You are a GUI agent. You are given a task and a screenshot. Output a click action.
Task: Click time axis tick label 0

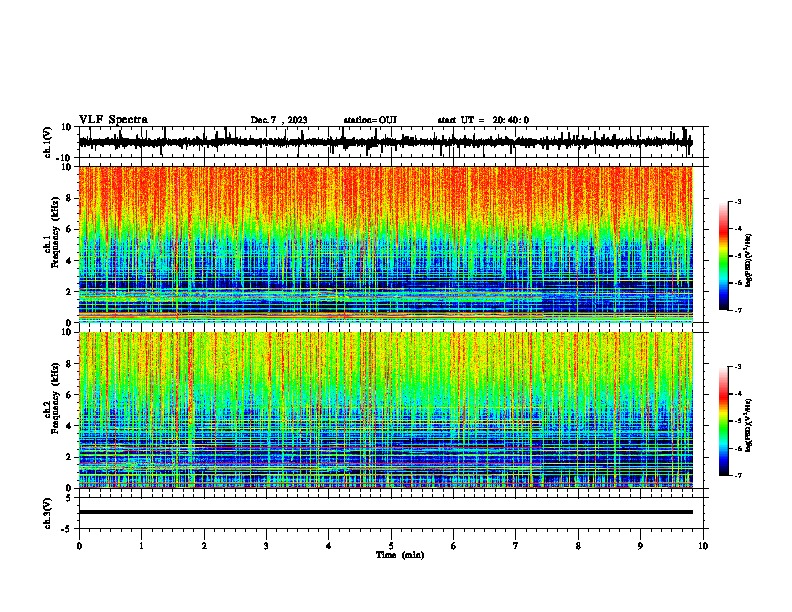click(79, 546)
